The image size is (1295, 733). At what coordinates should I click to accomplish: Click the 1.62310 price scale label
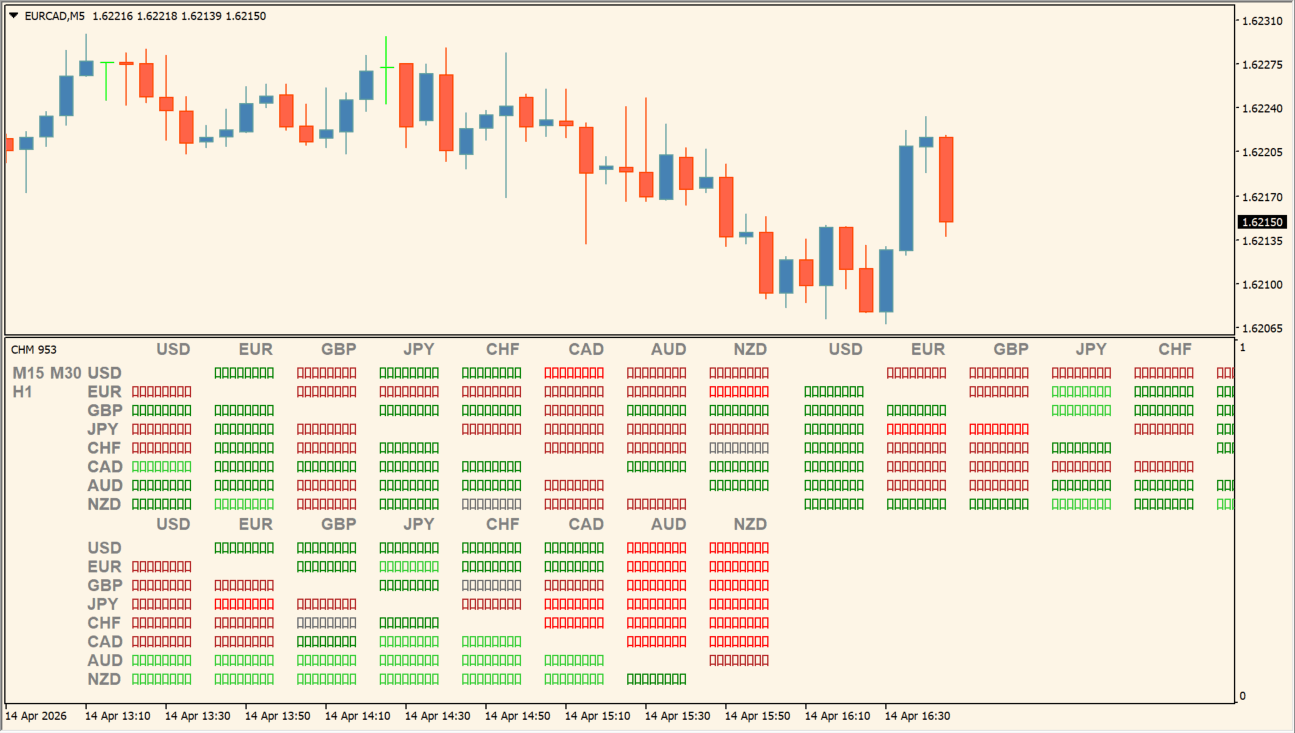coord(1262,21)
